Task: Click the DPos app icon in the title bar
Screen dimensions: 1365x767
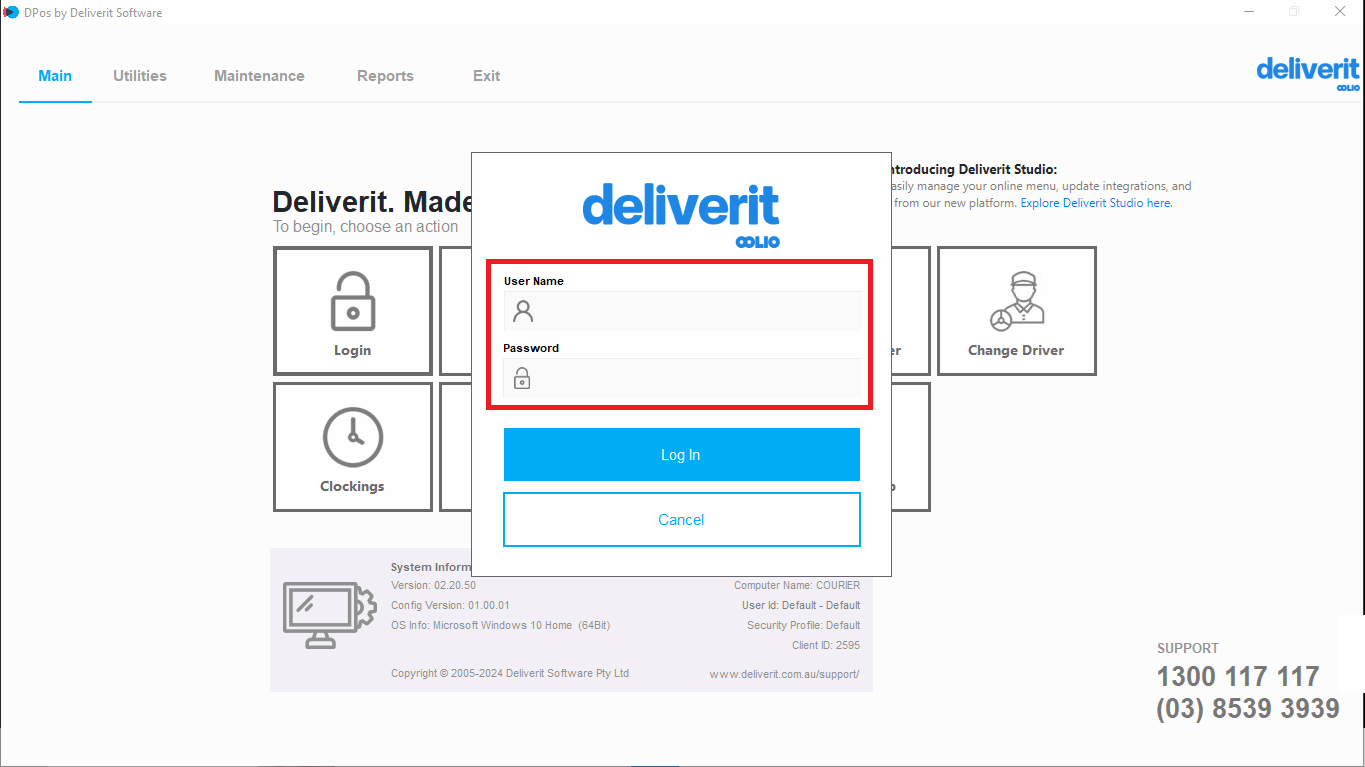Action: click(x=11, y=12)
